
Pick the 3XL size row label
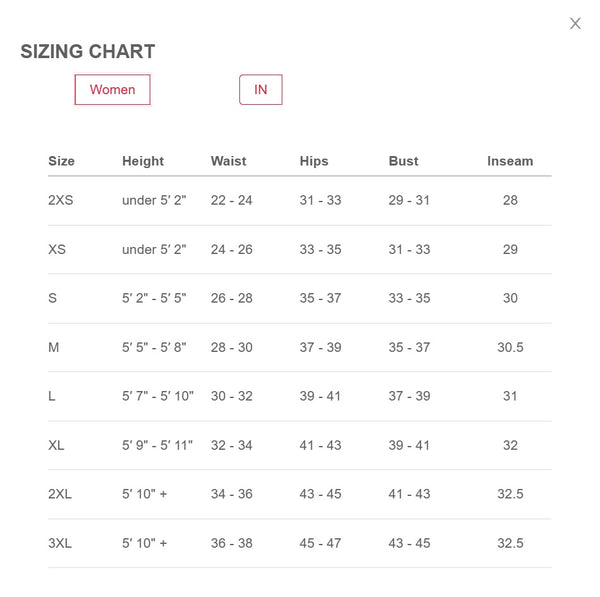coord(61,543)
